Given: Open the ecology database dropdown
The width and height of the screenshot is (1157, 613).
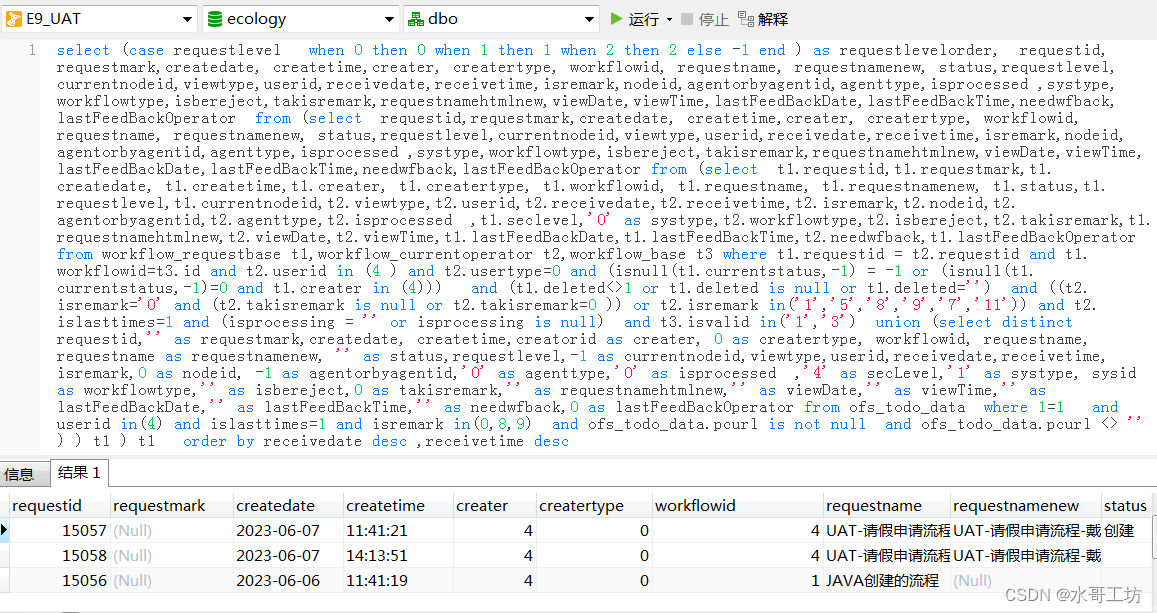Looking at the screenshot, I should (390, 17).
